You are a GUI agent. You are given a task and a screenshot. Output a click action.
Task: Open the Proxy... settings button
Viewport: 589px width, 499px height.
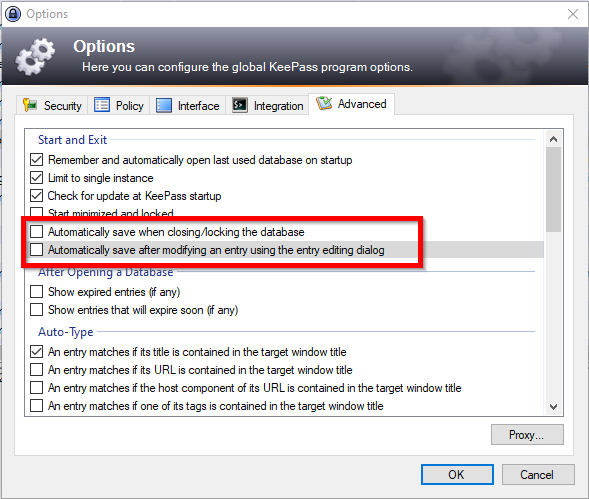point(527,435)
